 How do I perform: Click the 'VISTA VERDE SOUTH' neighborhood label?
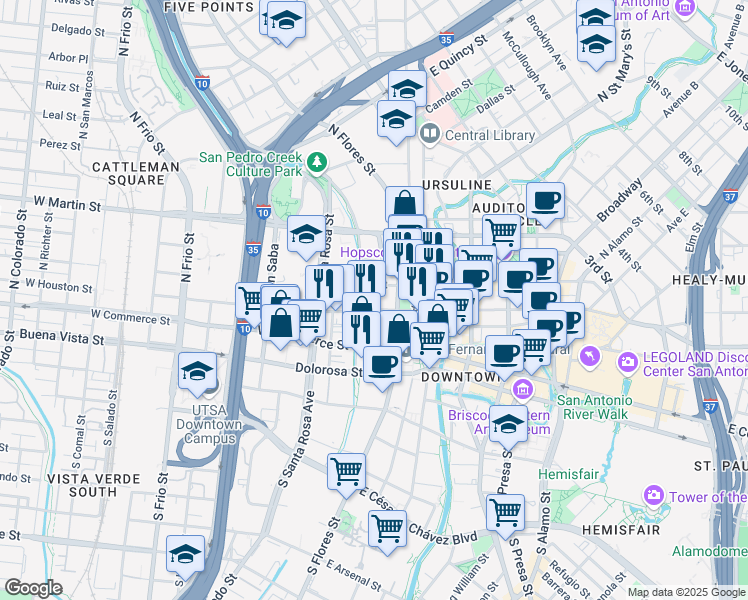point(94,486)
